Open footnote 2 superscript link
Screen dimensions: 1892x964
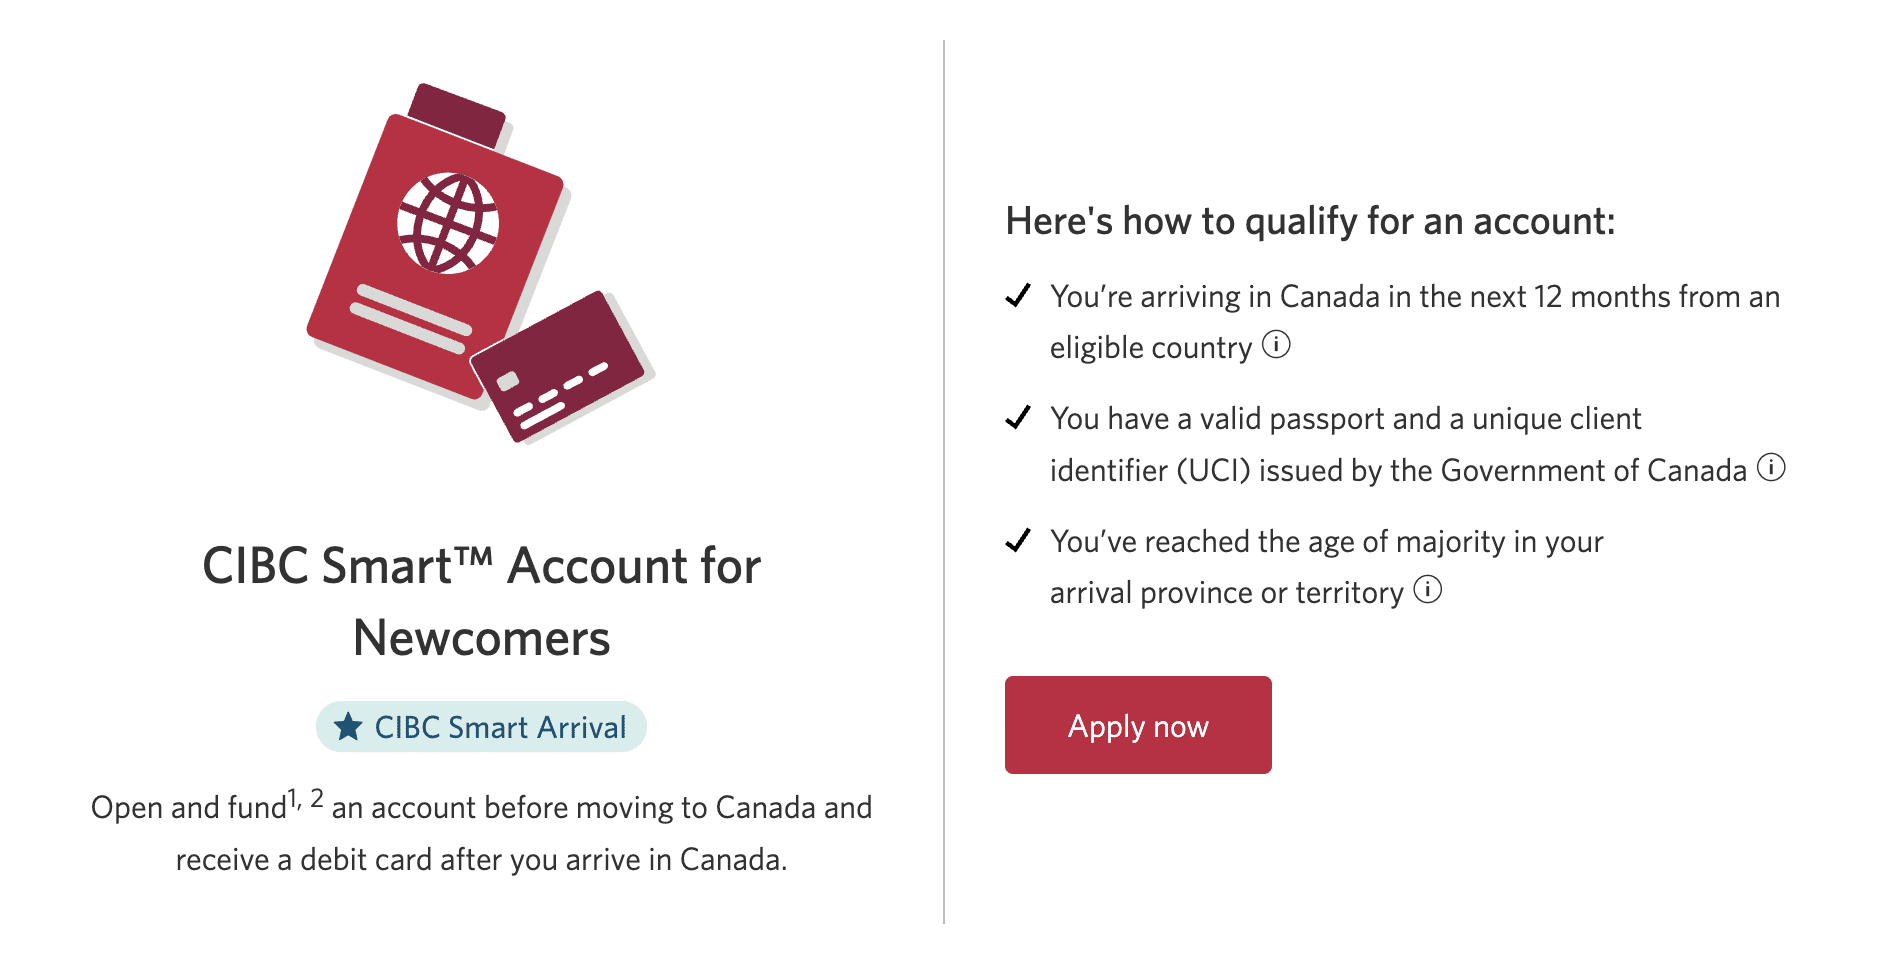pyautogui.click(x=317, y=798)
